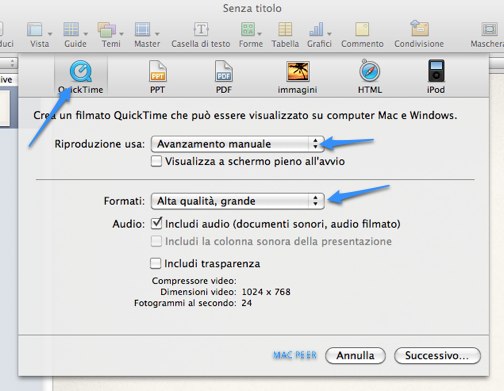Choose the PDF export format
The width and height of the screenshot is (504, 391).
tap(224, 77)
